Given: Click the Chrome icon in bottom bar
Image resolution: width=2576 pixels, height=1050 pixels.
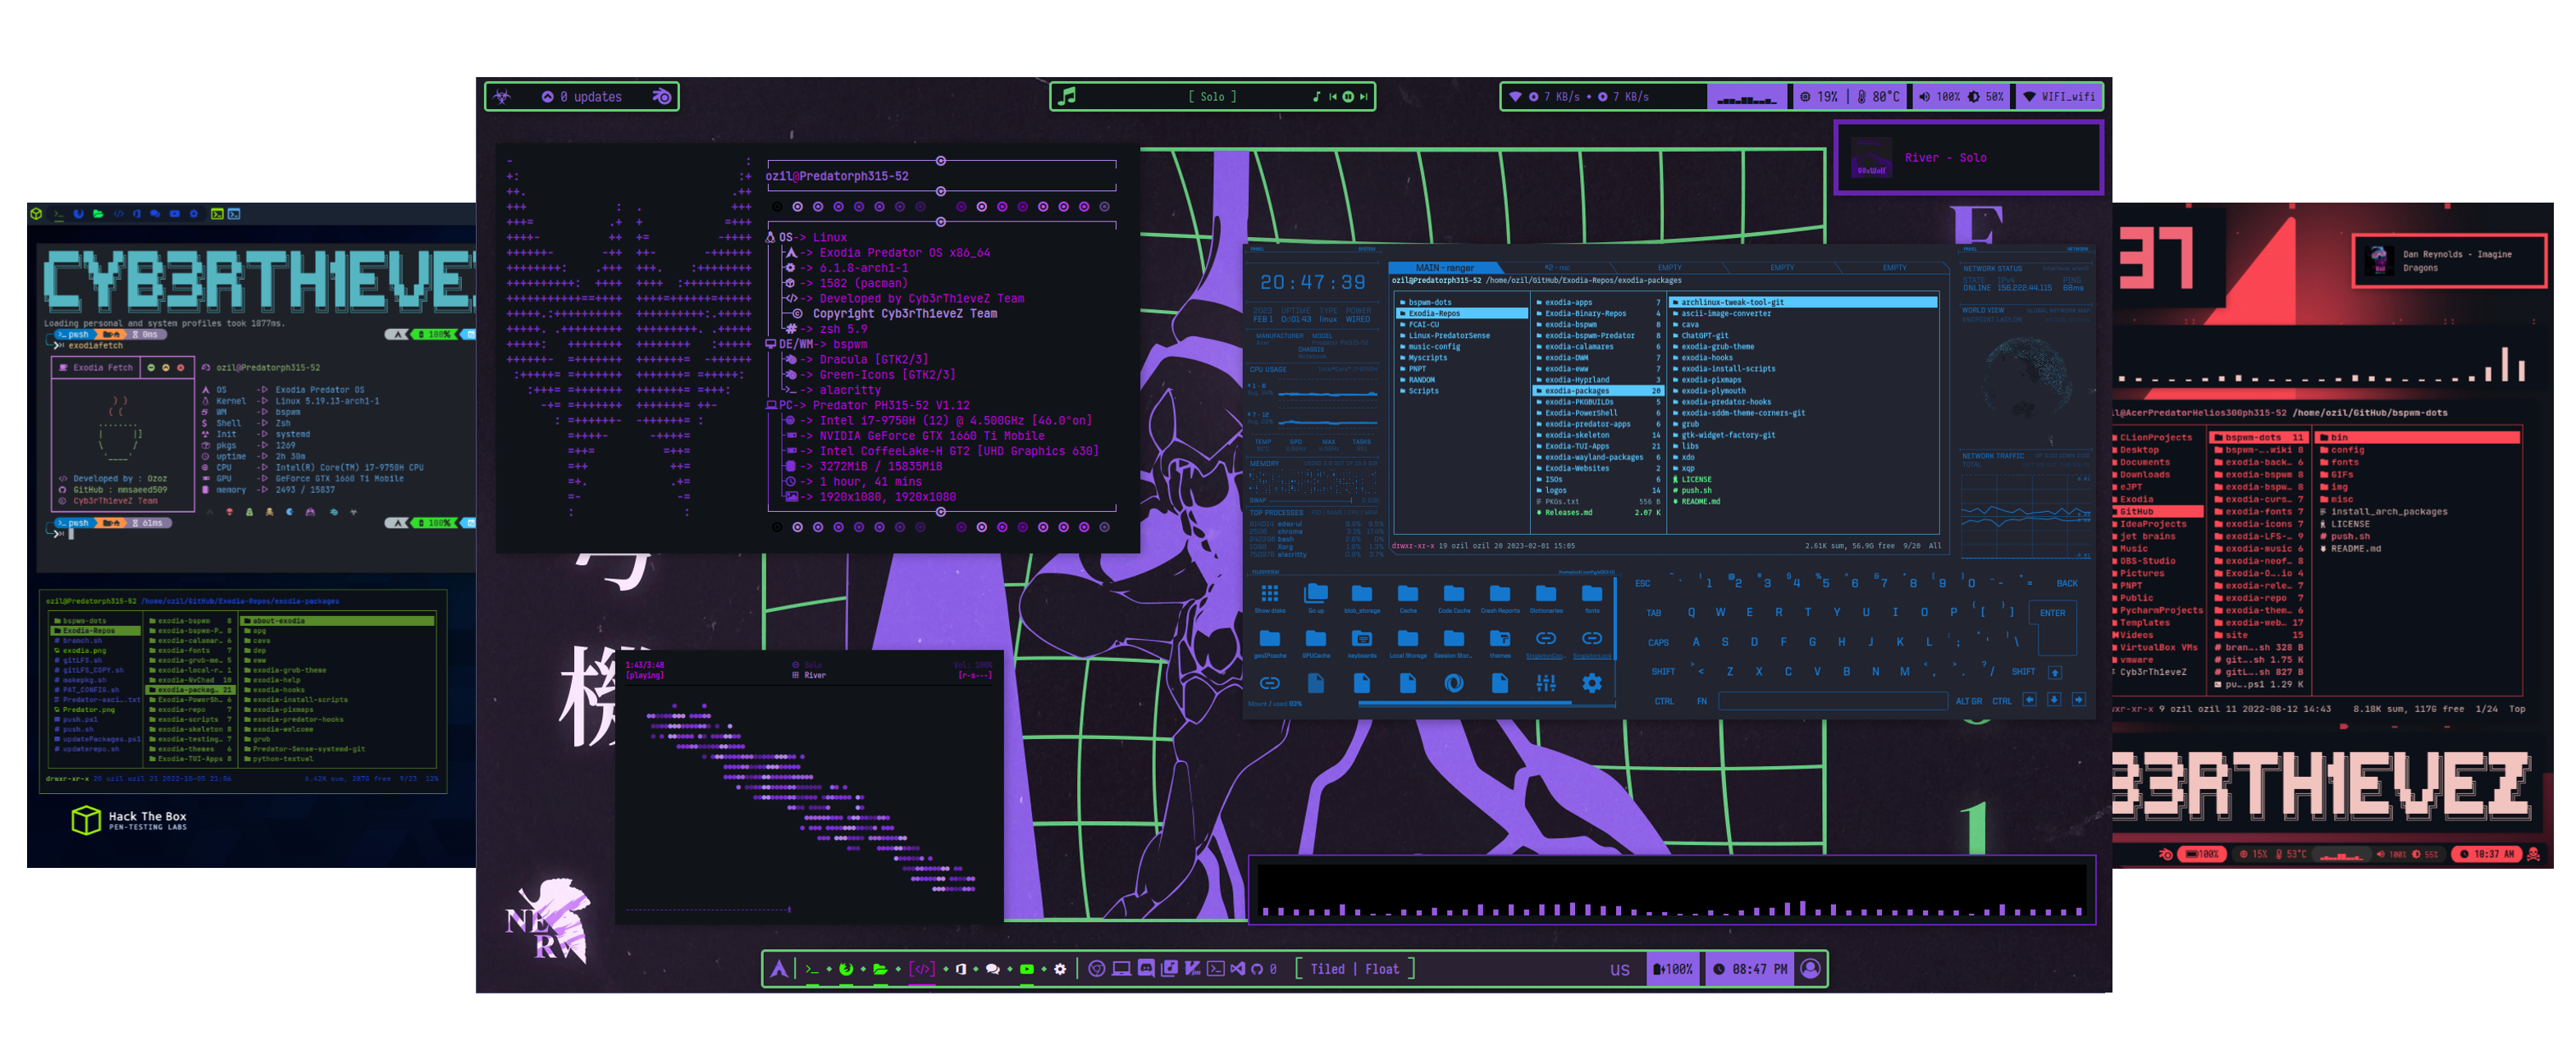Looking at the screenshot, I should click(x=1096, y=969).
